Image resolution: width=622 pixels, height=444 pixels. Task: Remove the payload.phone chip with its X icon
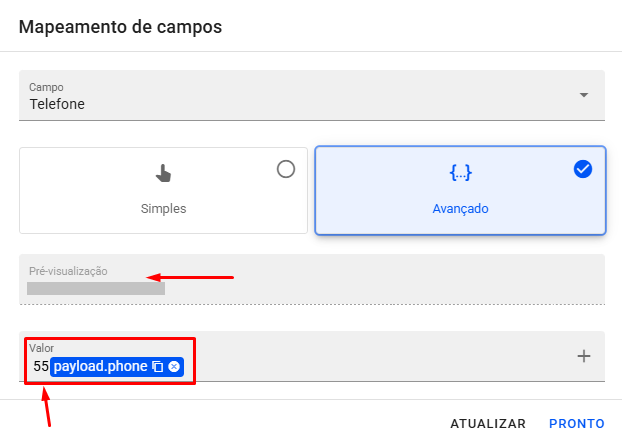tap(174, 367)
